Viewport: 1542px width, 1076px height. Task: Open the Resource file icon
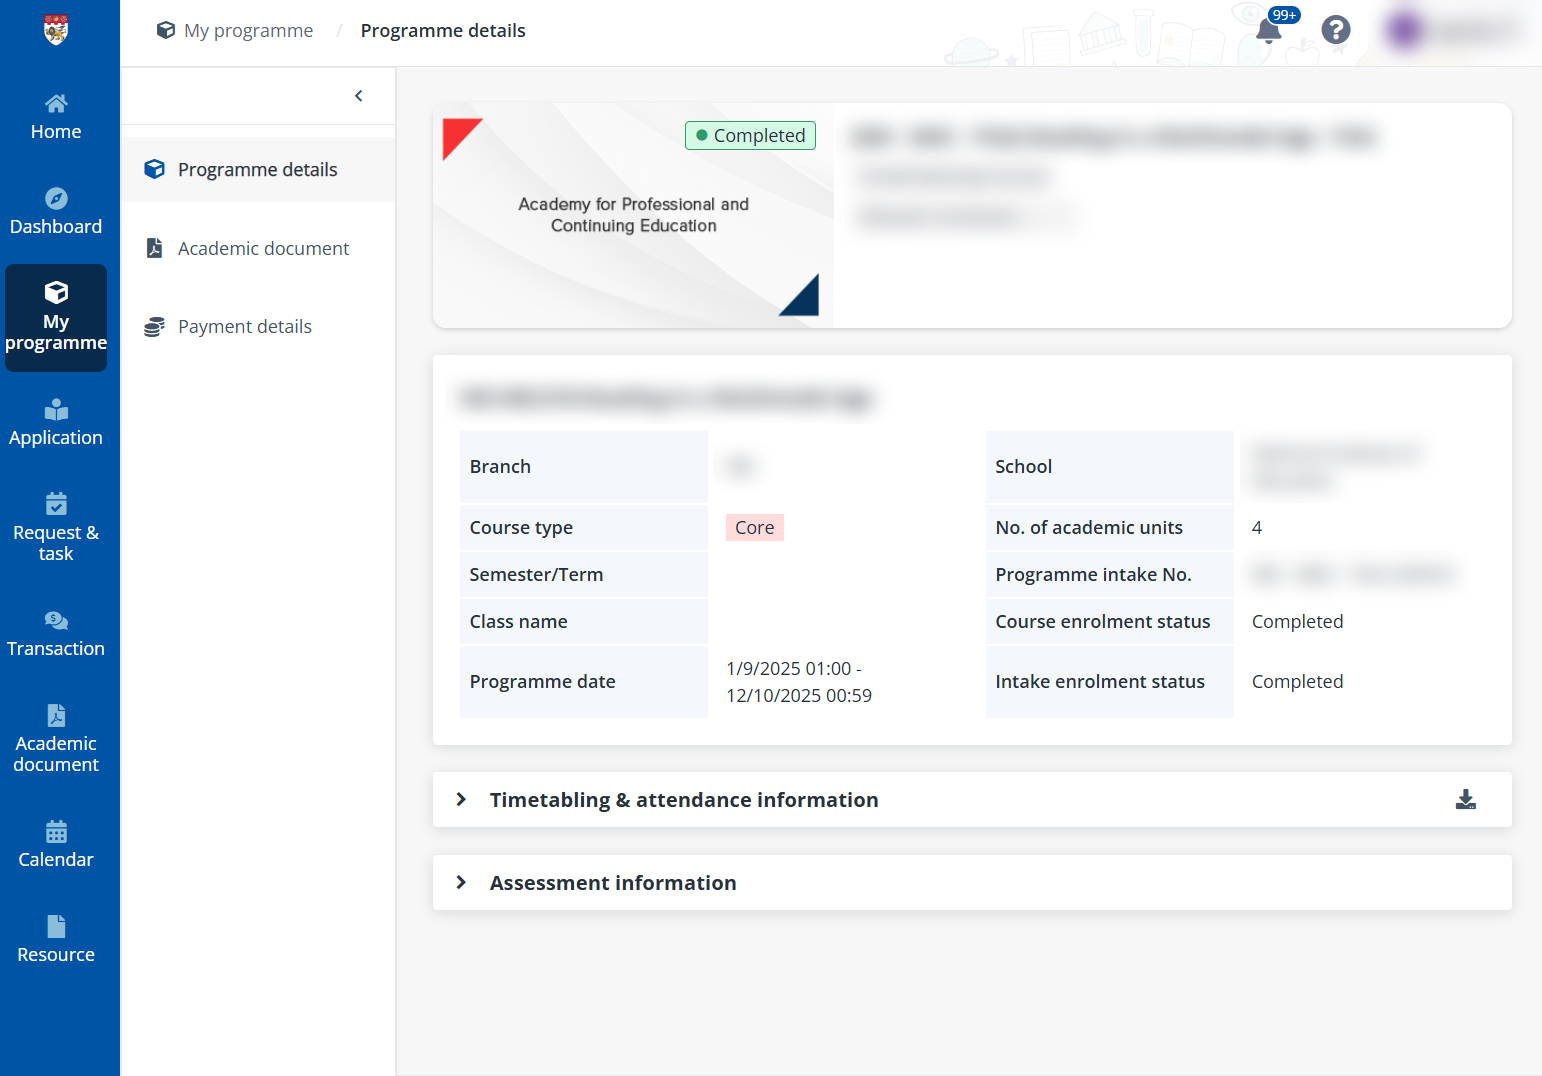pos(56,927)
